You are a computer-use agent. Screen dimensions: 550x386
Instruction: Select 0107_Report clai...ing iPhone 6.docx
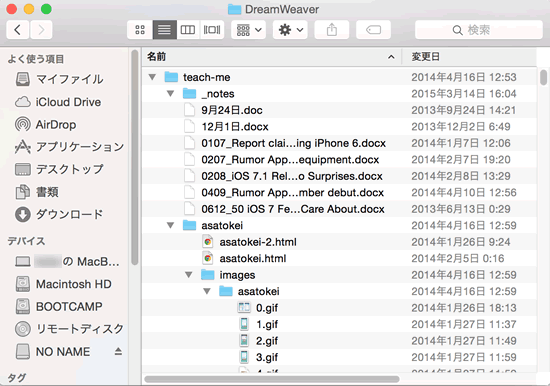point(340,143)
